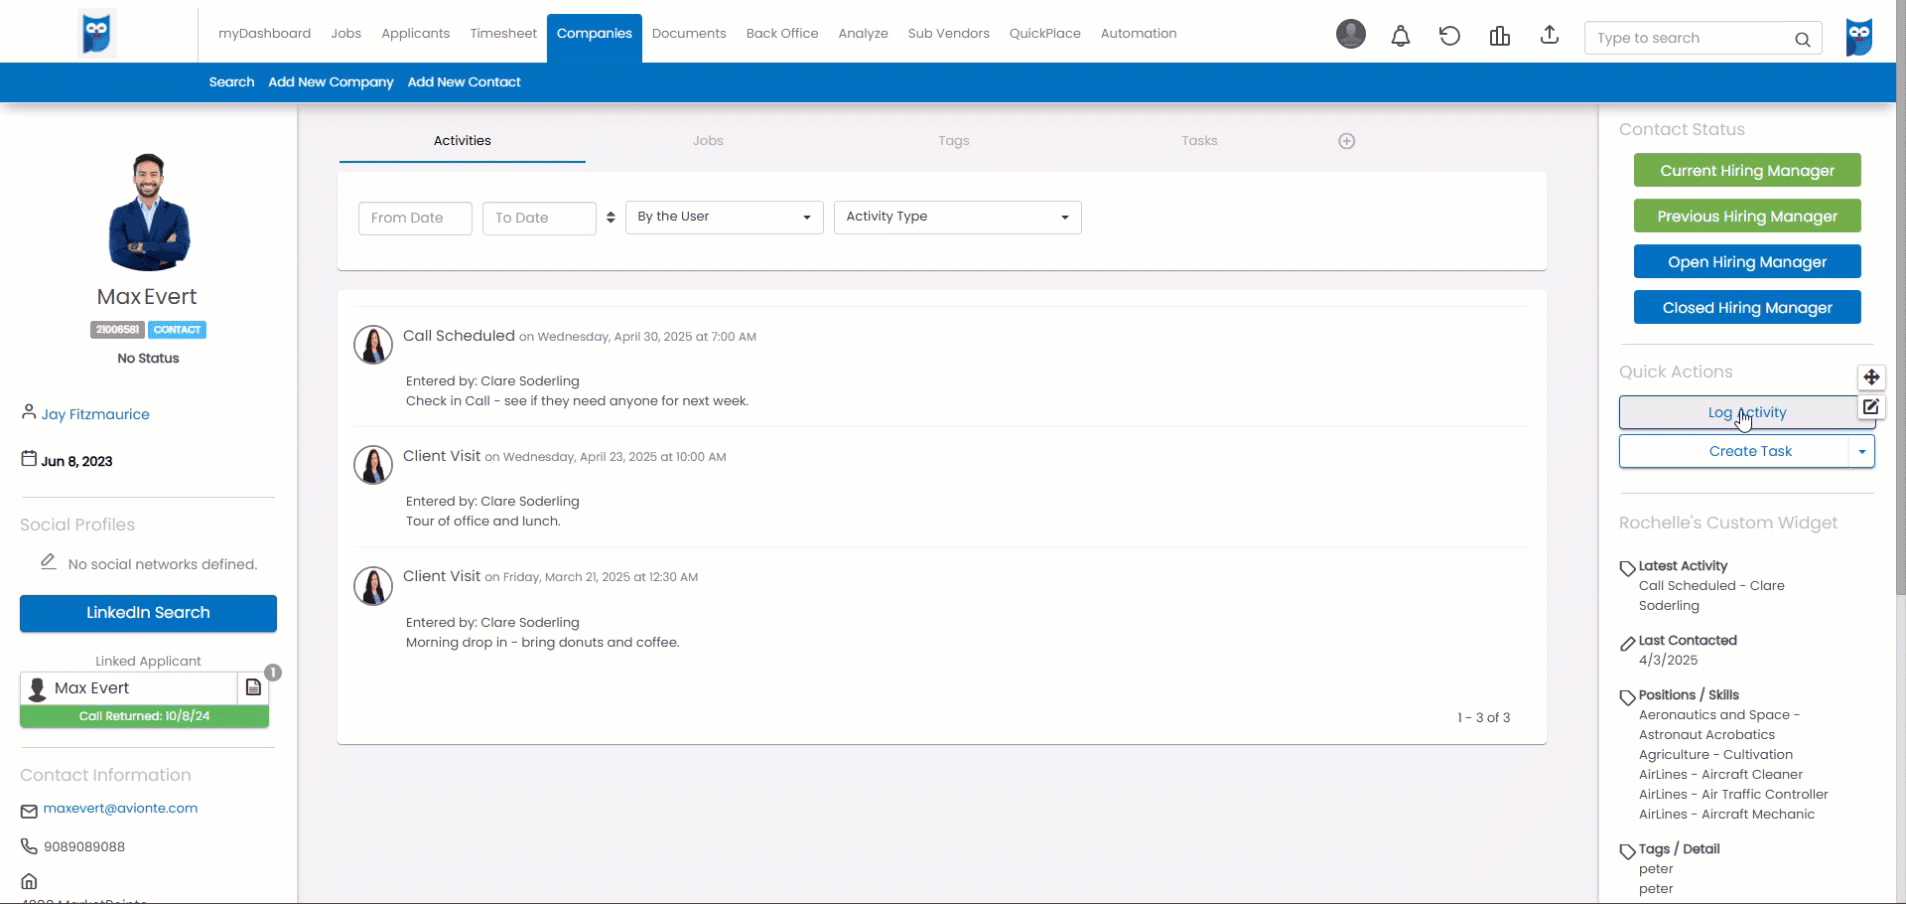
Task: Open the notifications bell
Action: (1400, 36)
